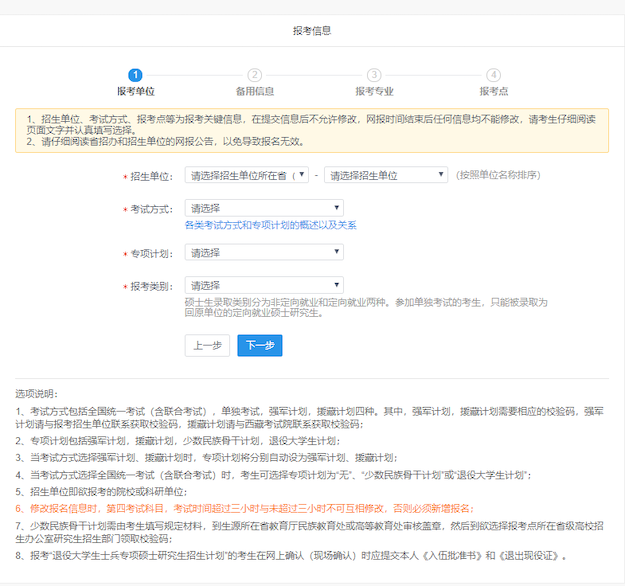Image resolution: width=625 pixels, height=586 pixels.
Task: Open the 报考类别 dropdown
Action: (264, 285)
